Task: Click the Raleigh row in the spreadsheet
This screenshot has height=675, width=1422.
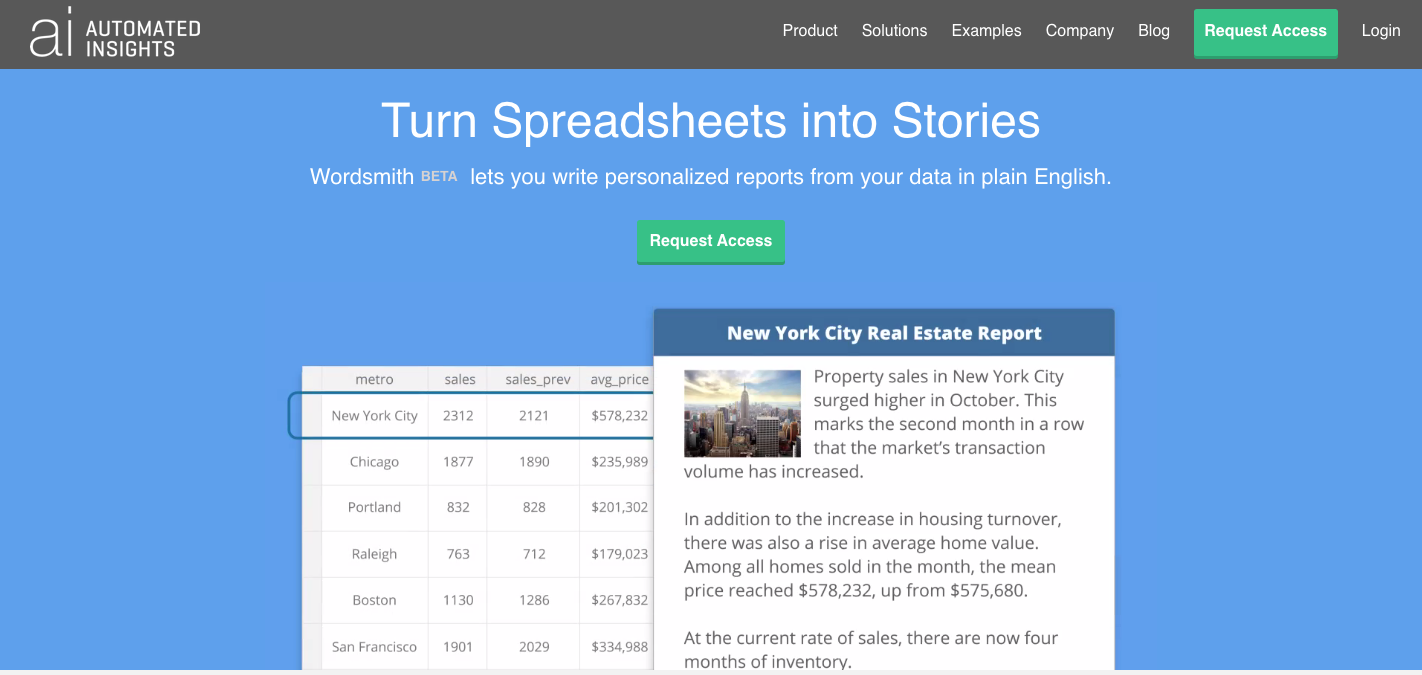Action: (374, 554)
